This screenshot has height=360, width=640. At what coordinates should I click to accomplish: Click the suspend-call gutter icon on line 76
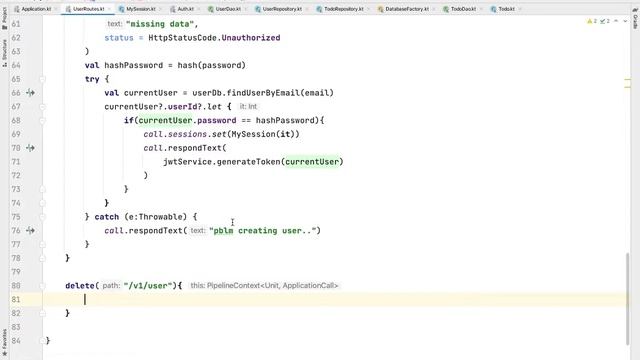coord(30,231)
